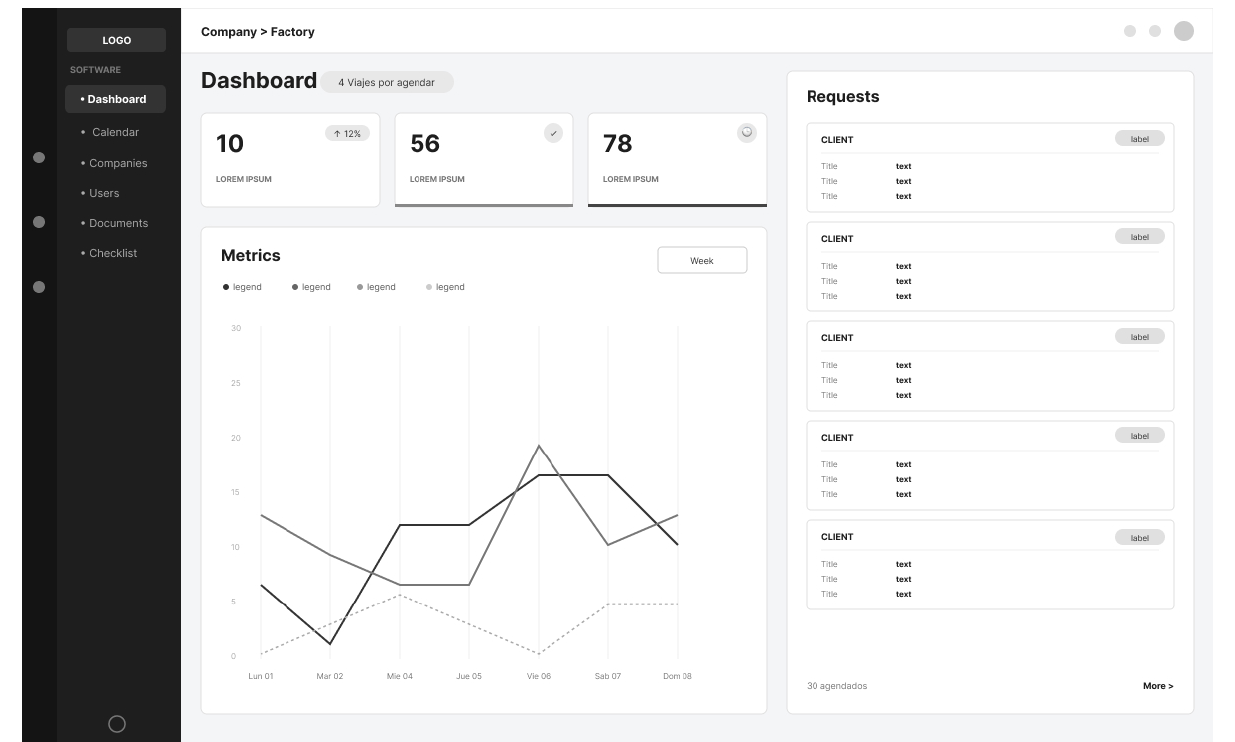Toggle the legend entry with the darkest dot
The image size is (1235, 742).
pyautogui.click(x=242, y=287)
